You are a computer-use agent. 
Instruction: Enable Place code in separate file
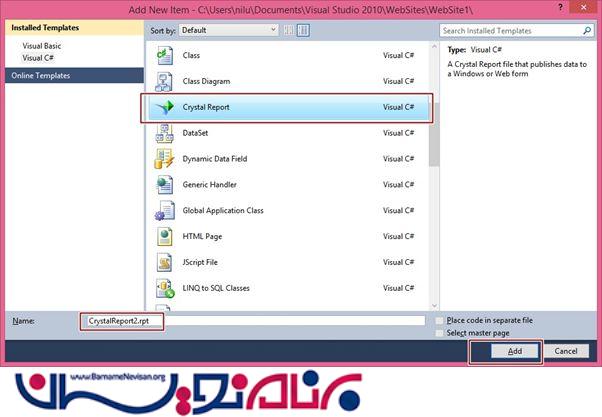pos(440,320)
